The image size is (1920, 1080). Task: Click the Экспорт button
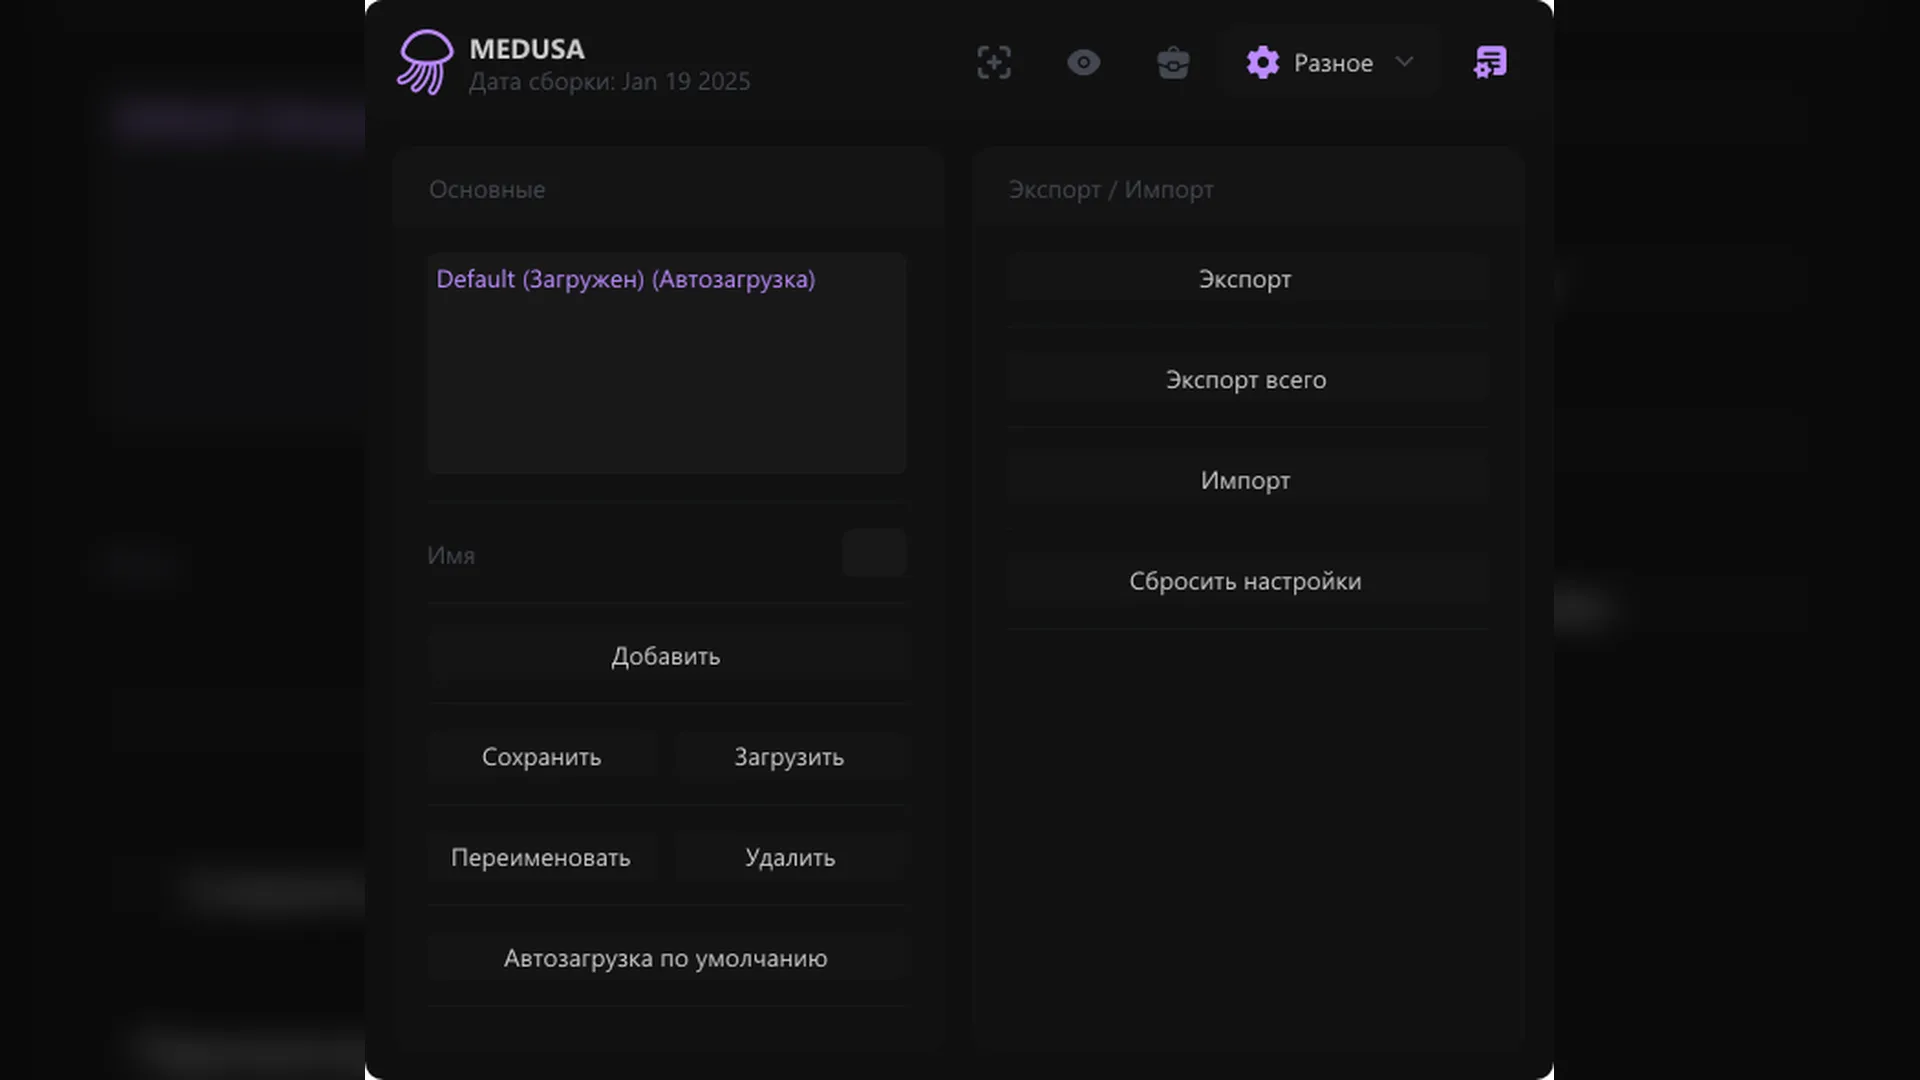[1246, 279]
